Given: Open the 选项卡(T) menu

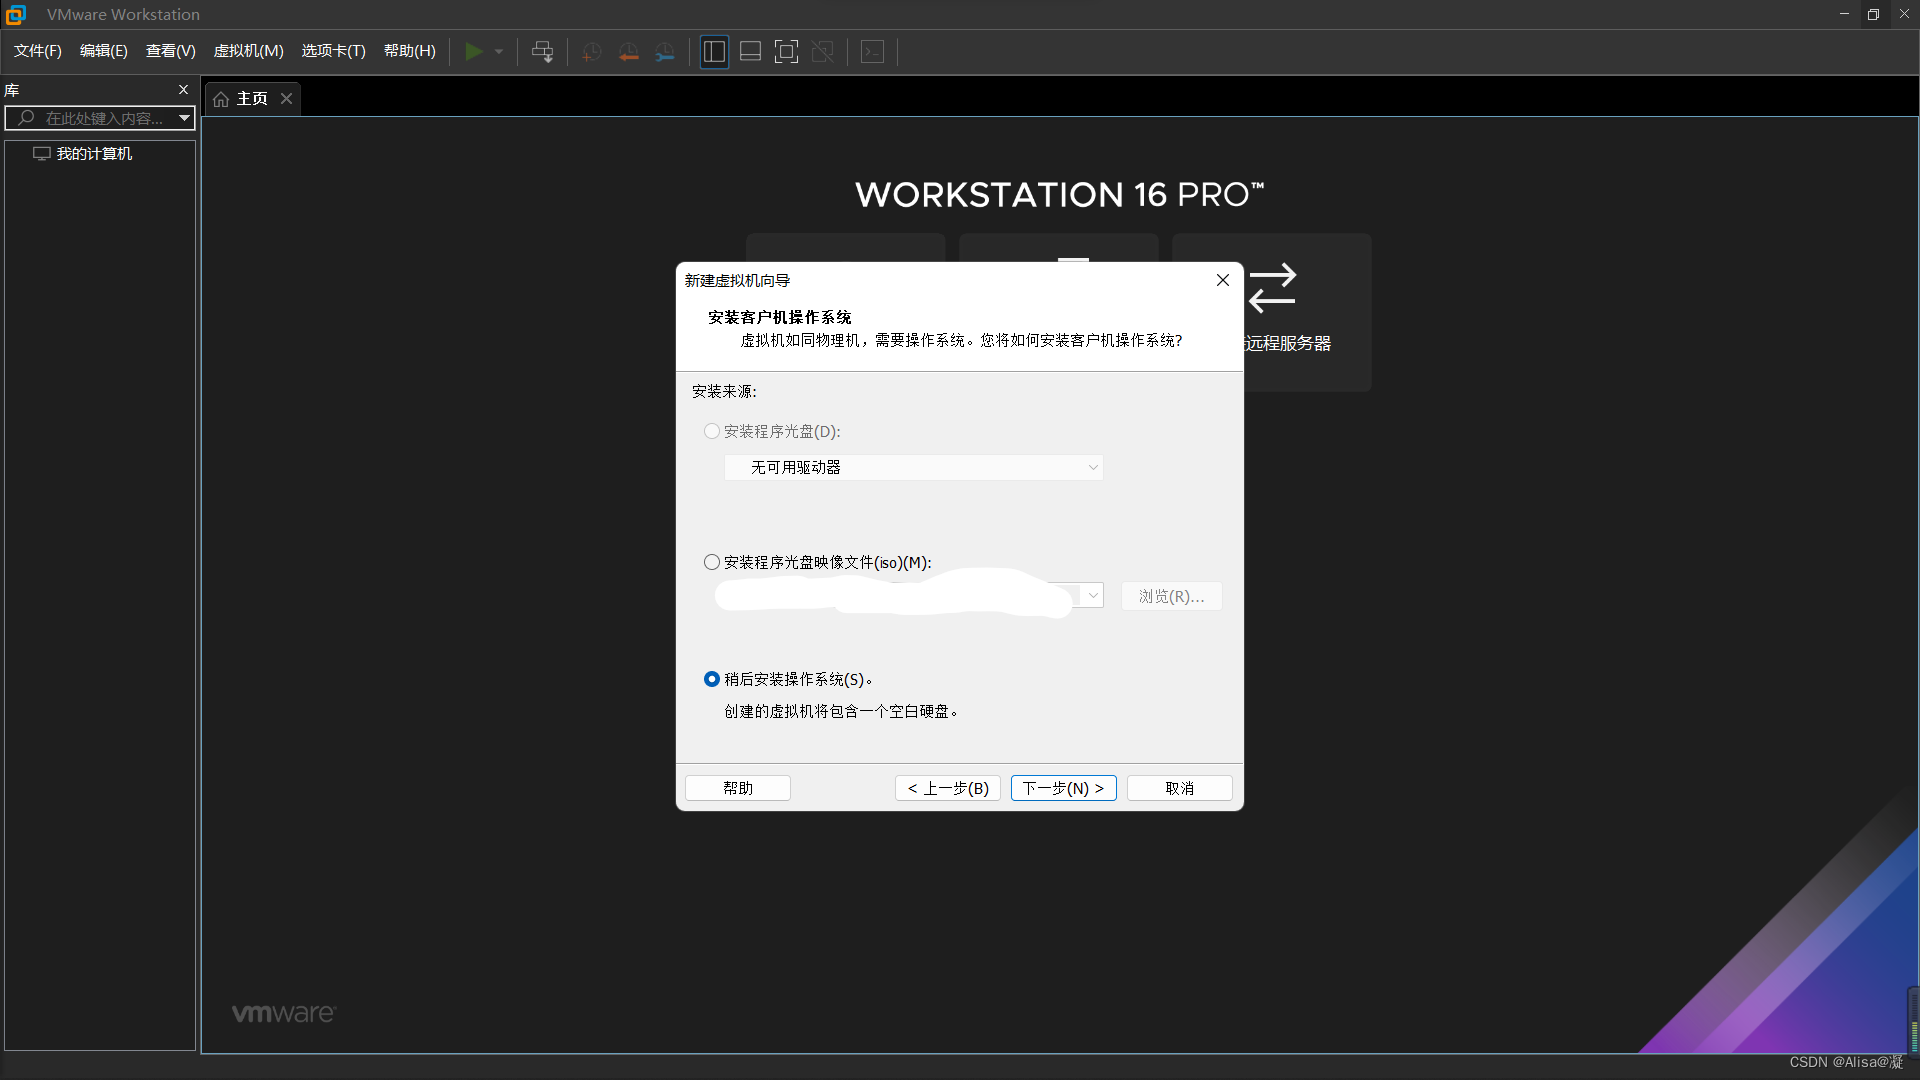Looking at the screenshot, I should tap(333, 51).
